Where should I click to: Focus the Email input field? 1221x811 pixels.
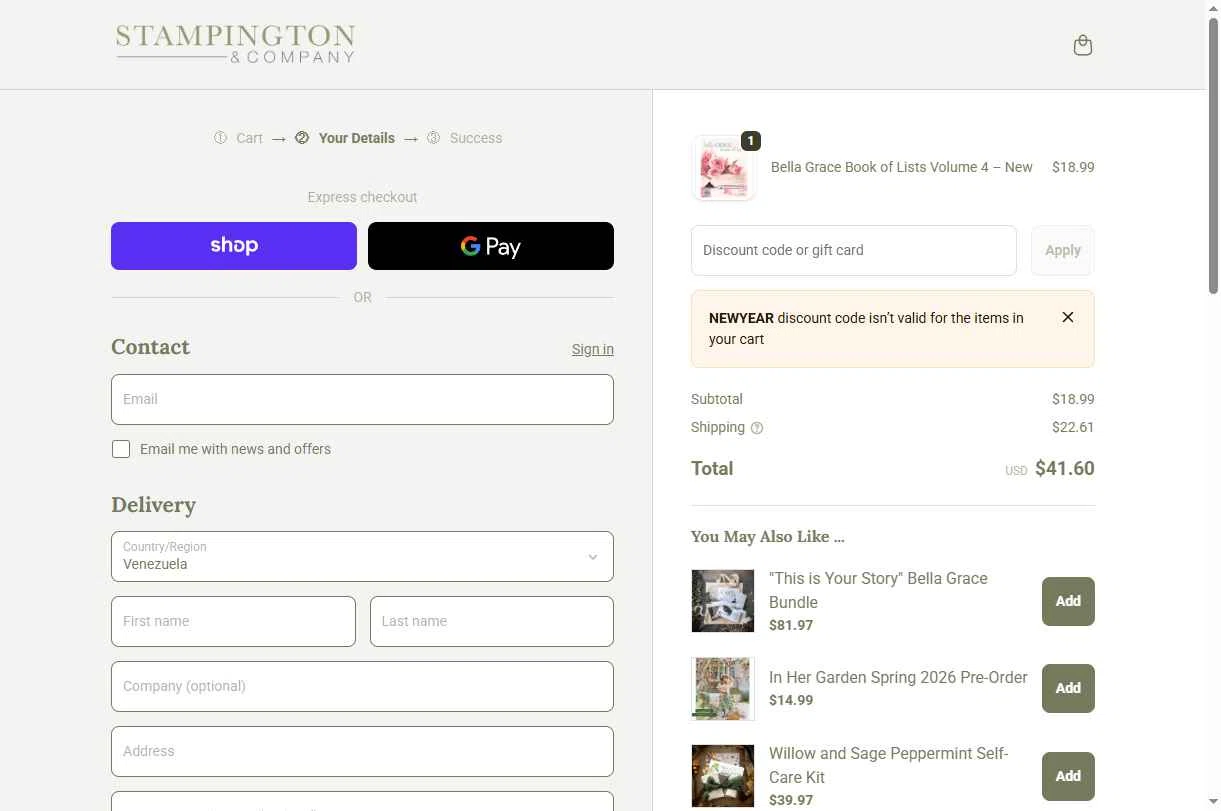[x=362, y=399]
